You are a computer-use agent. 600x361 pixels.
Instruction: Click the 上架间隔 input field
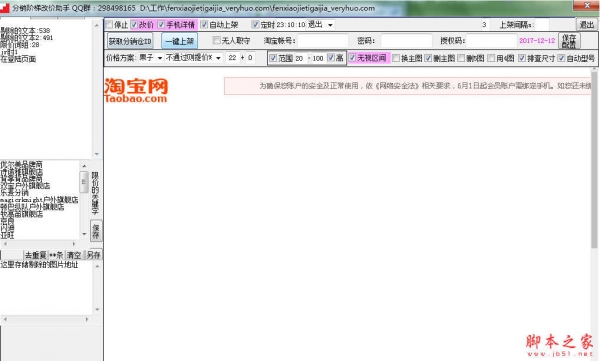[542, 25]
